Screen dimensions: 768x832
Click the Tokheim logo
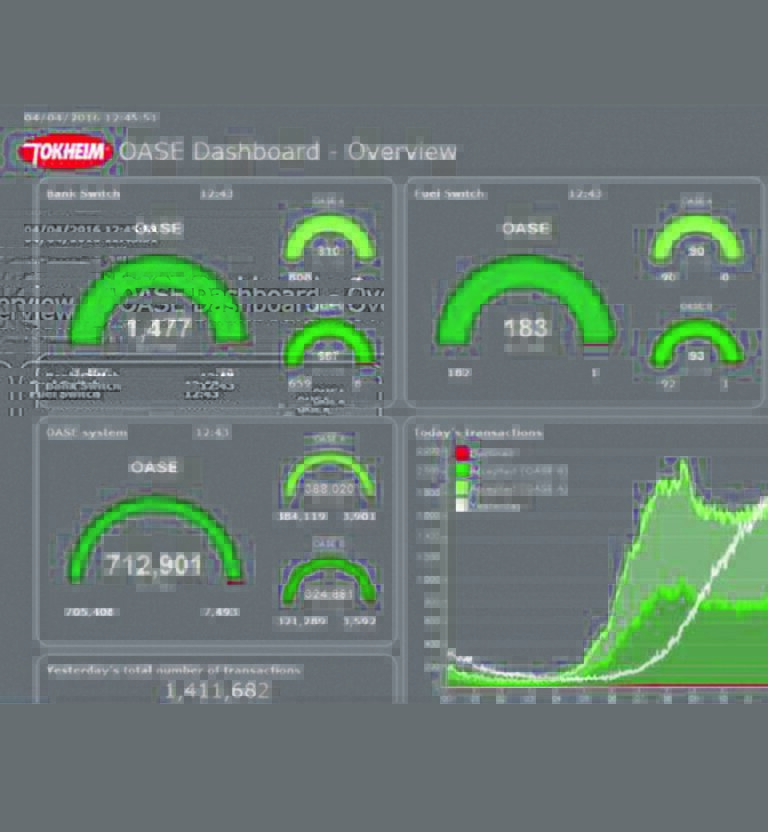tap(65, 153)
